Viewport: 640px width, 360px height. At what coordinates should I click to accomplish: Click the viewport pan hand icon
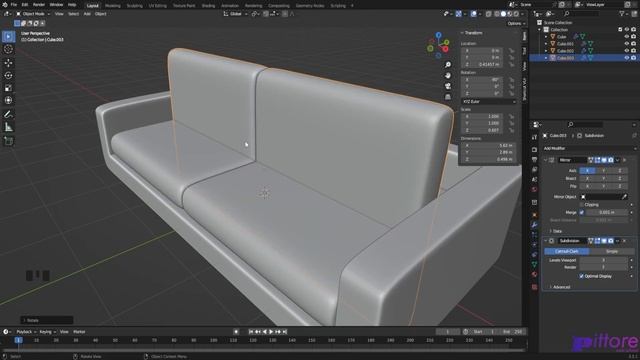point(448,76)
